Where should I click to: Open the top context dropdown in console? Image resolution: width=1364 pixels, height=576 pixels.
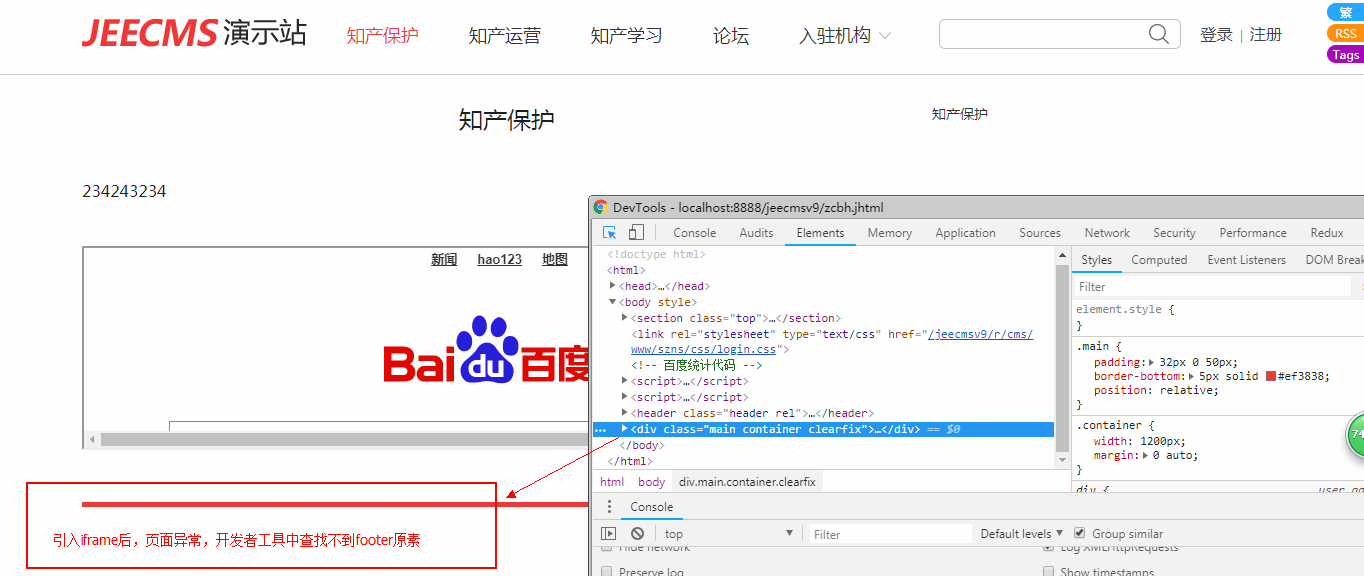click(729, 534)
